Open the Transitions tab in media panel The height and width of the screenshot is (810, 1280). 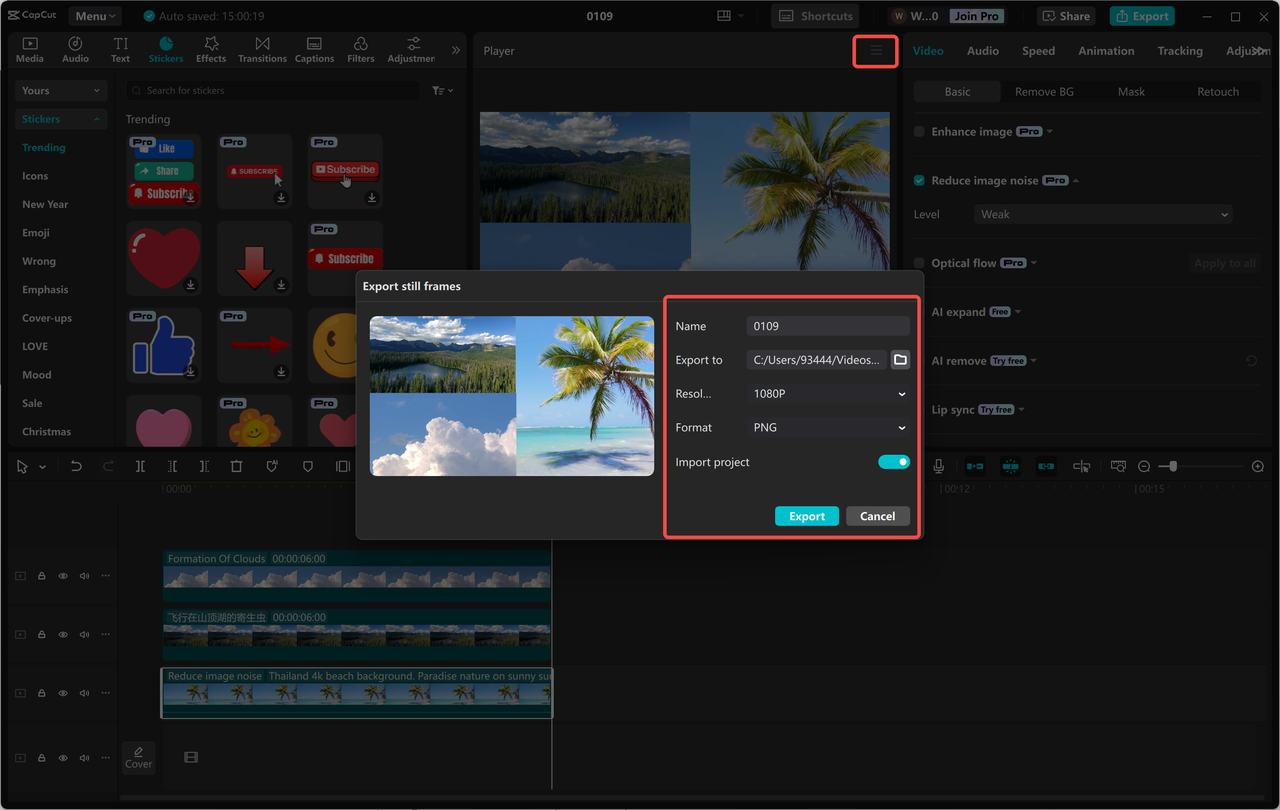click(262, 50)
